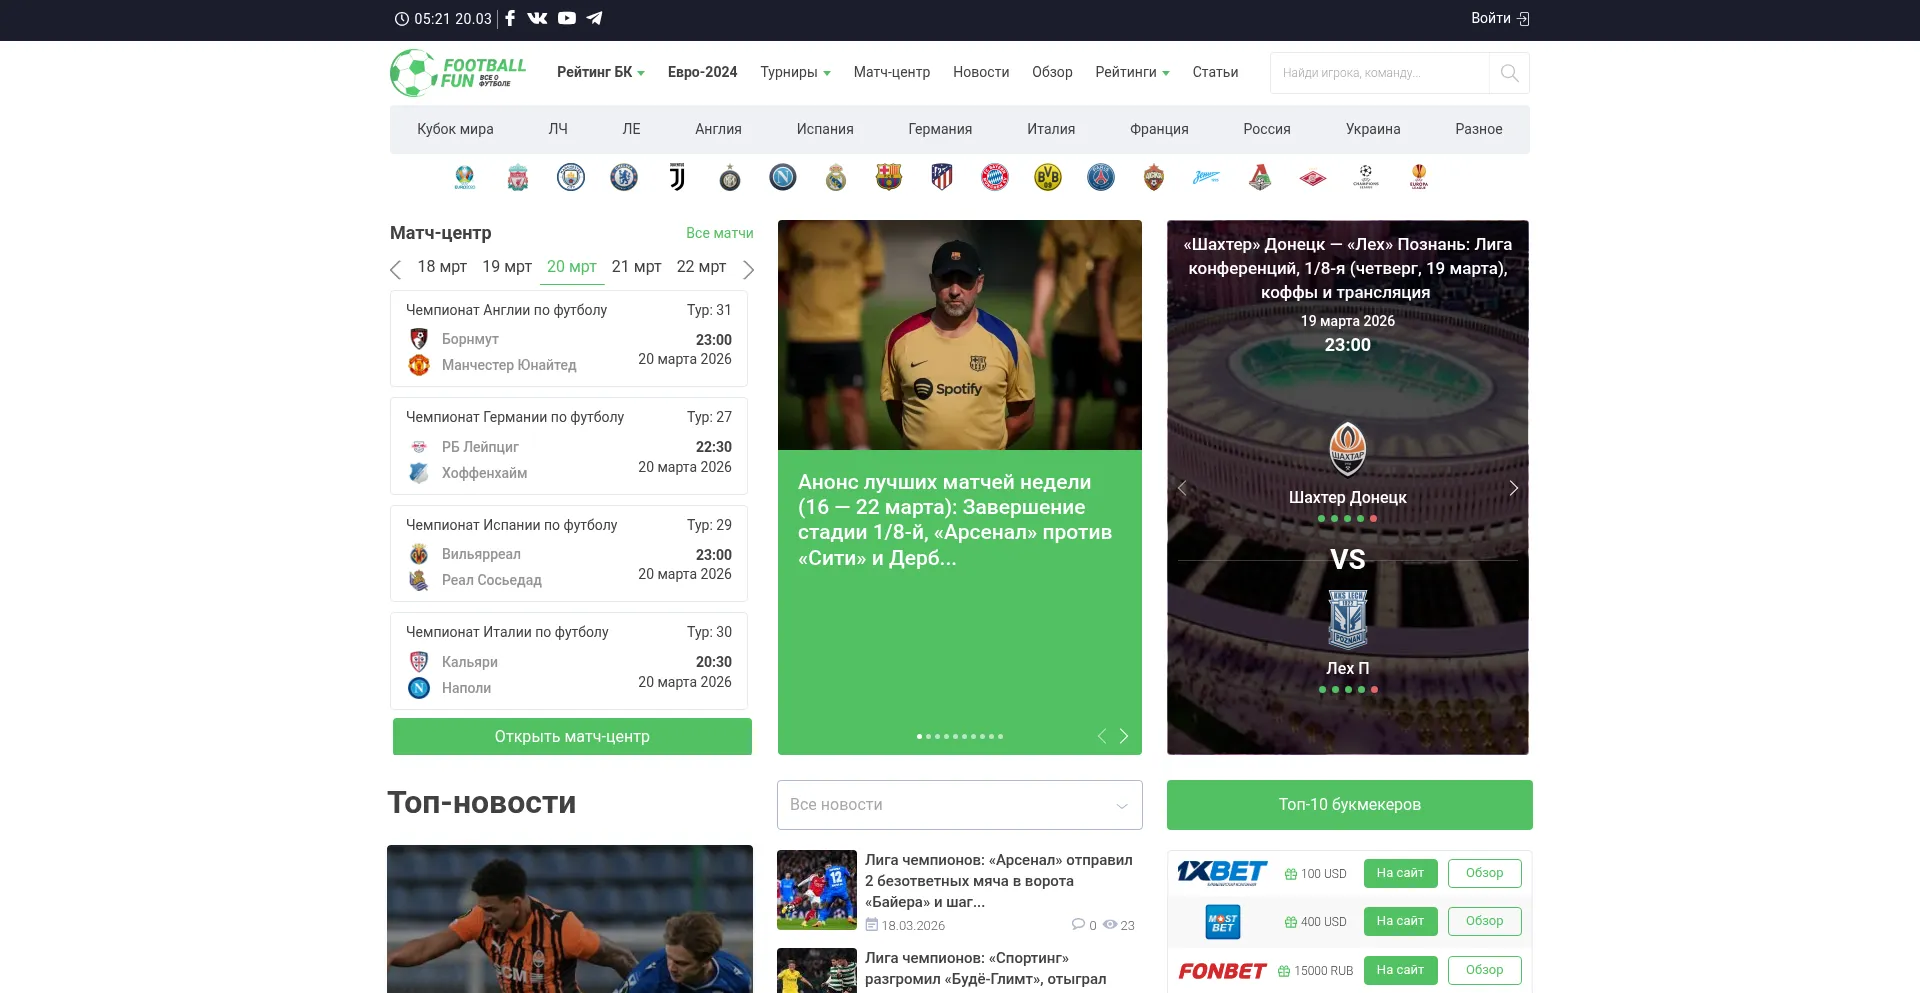Open the Arsenal Bayer news thumbnail
Screen dimensions: 1920x993
tap(817, 890)
